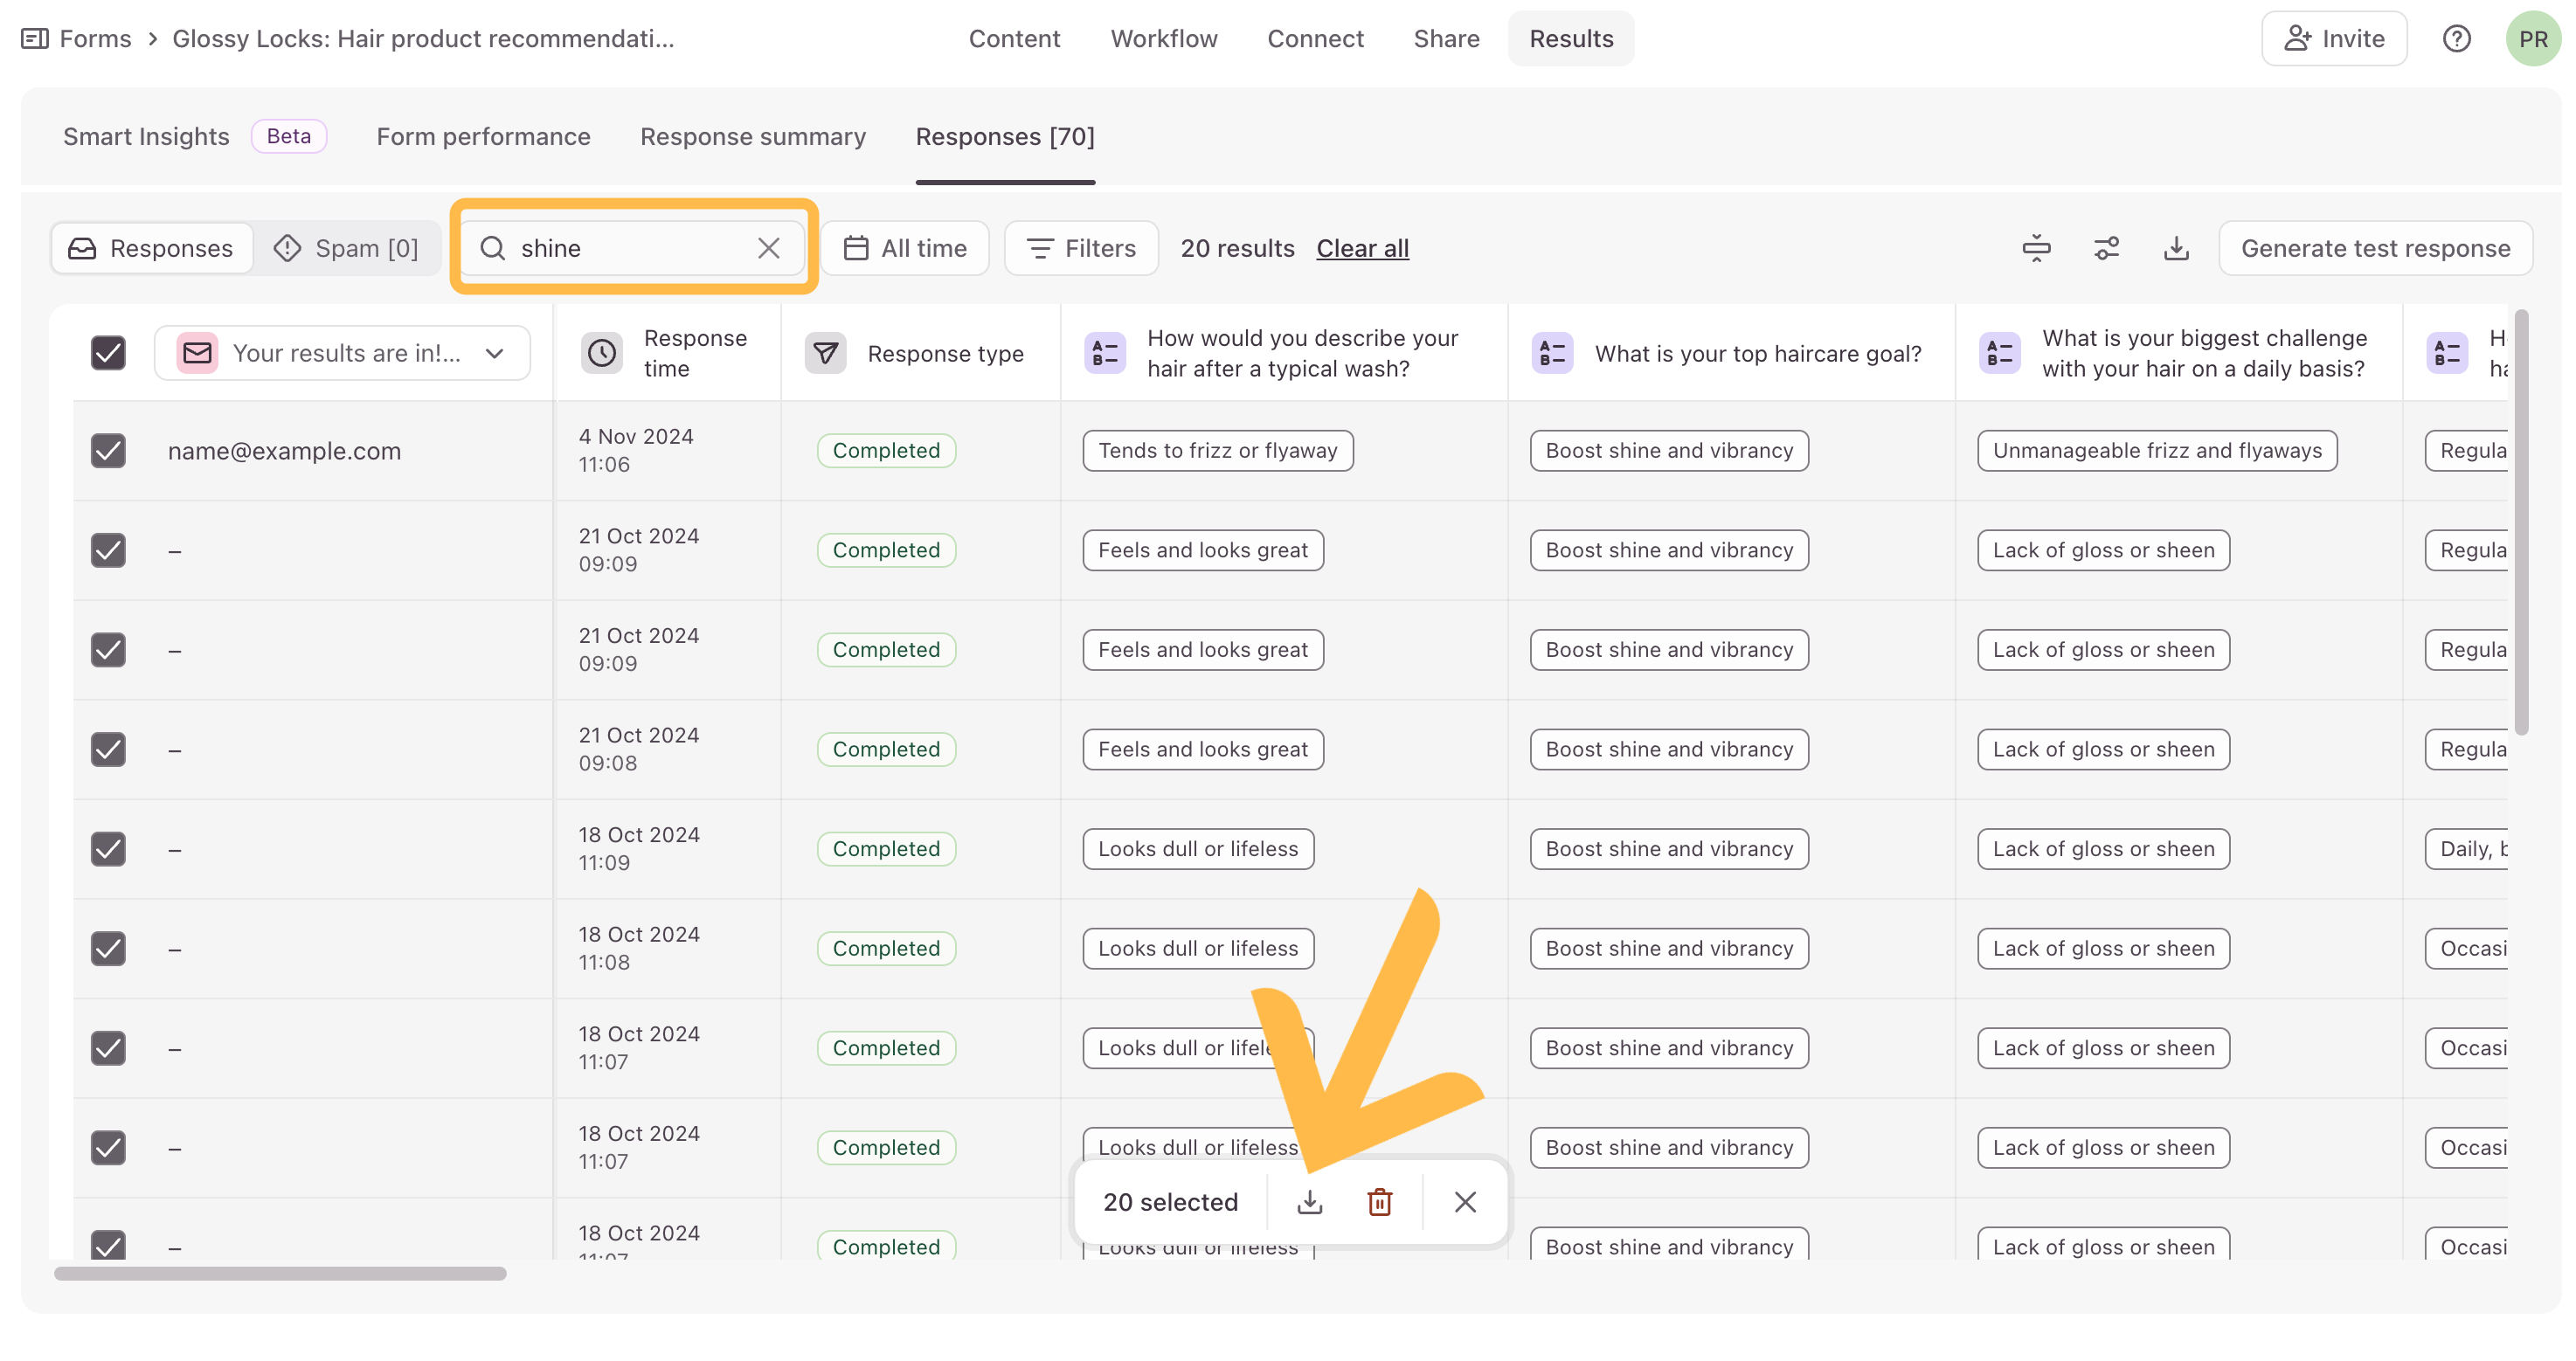Click Unmanageable frizz and flyaways tag
The image size is (2576, 1361).
pos(2157,451)
